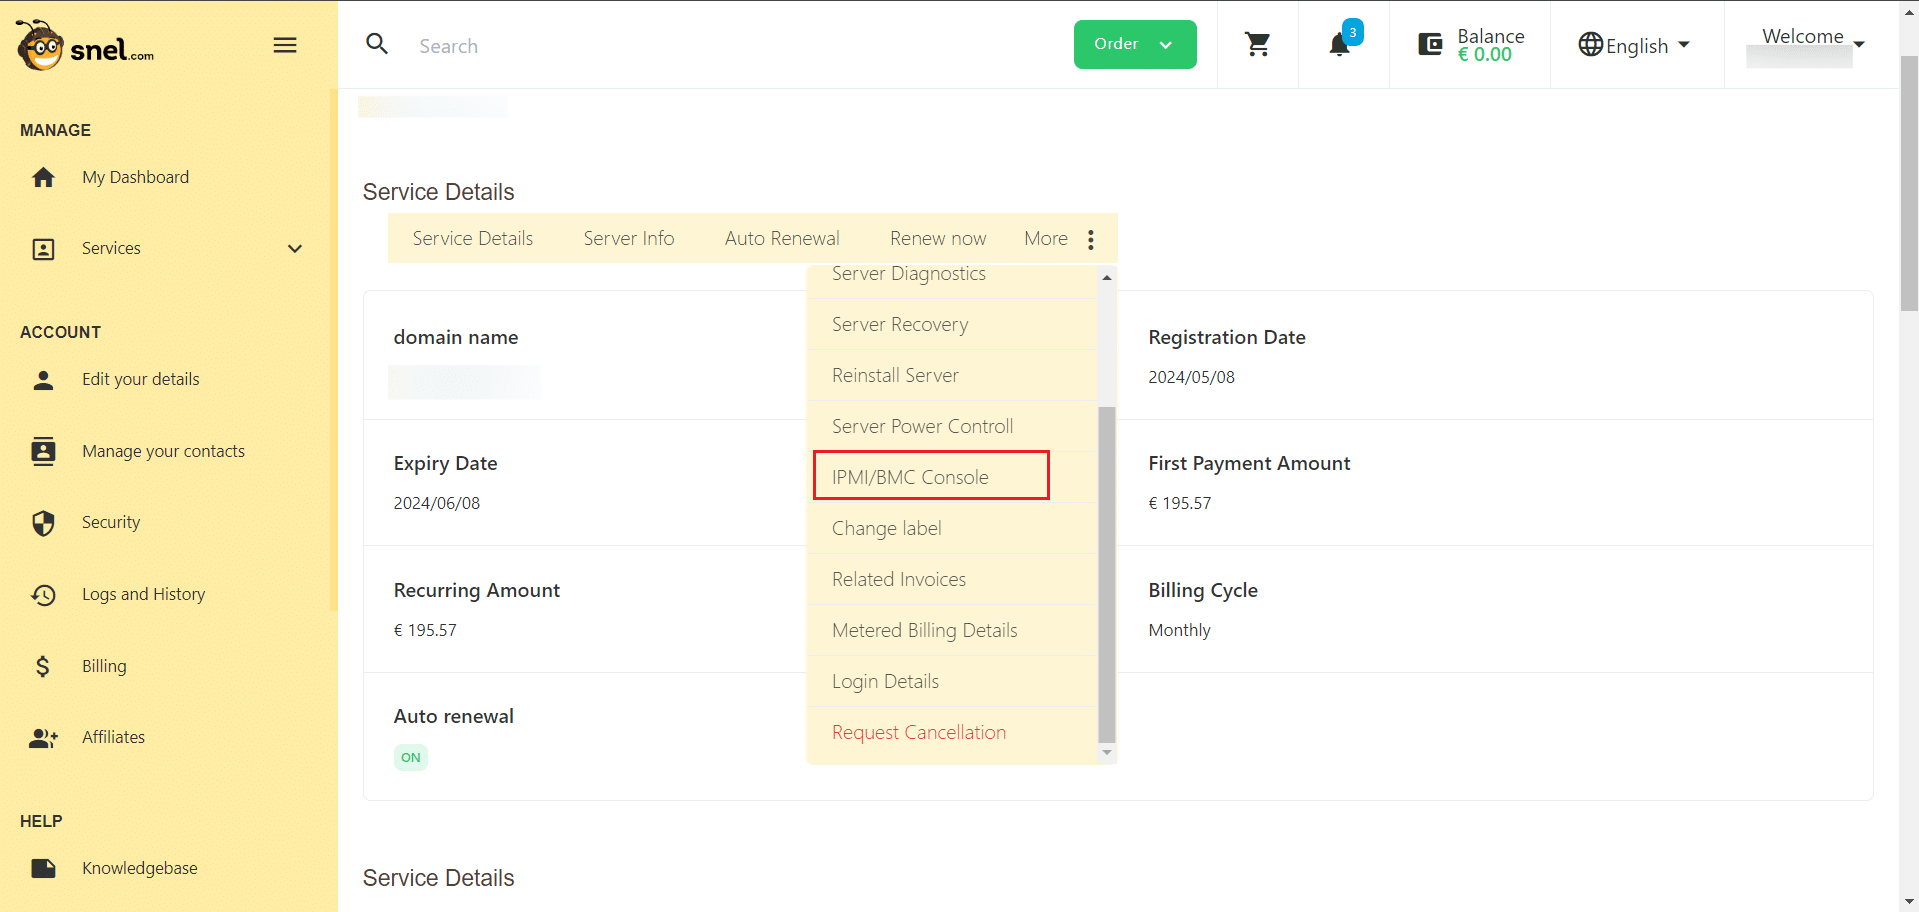1919x912 pixels.
Task: Open the English language dropdown
Action: 1634,46
